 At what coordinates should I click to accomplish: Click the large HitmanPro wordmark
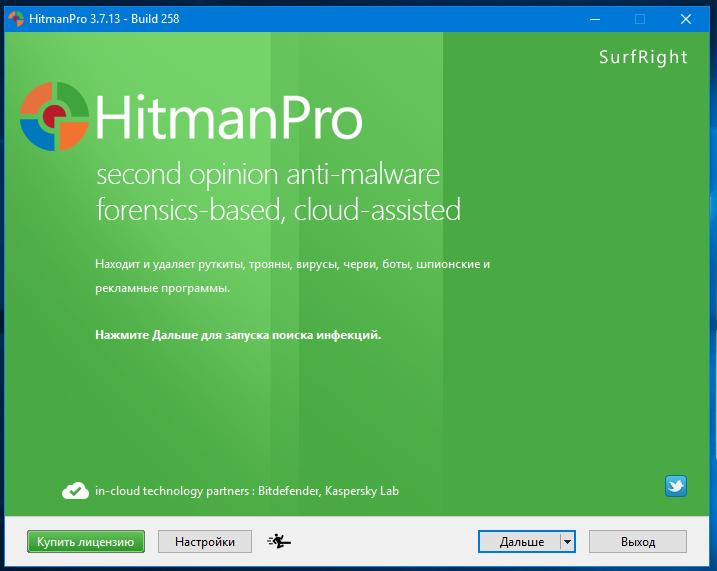[229, 117]
